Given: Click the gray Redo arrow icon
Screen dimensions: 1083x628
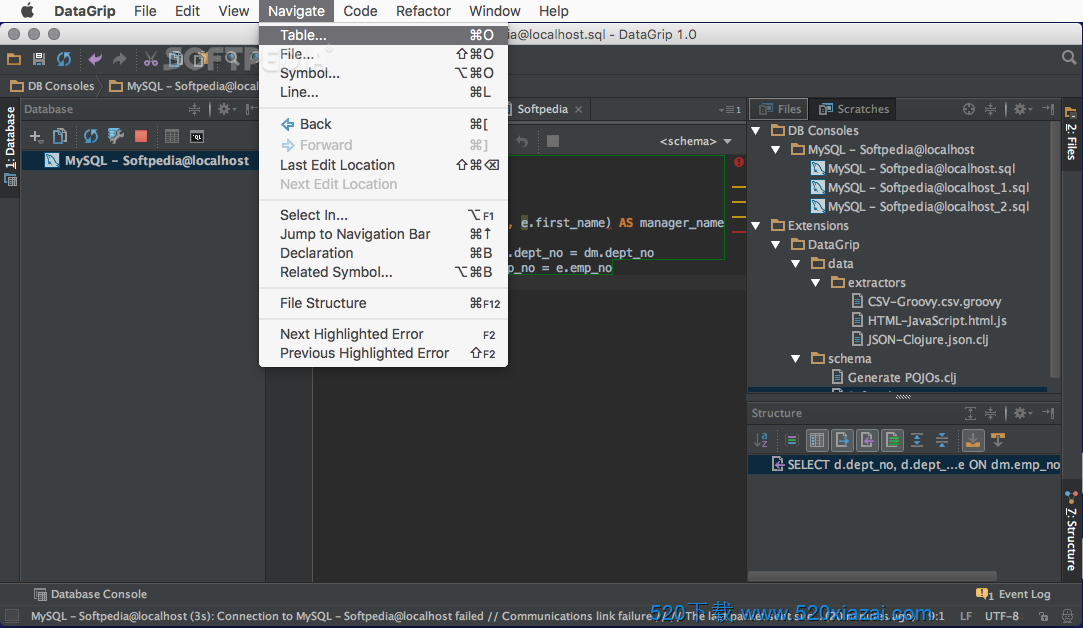Looking at the screenshot, I should 119,59.
